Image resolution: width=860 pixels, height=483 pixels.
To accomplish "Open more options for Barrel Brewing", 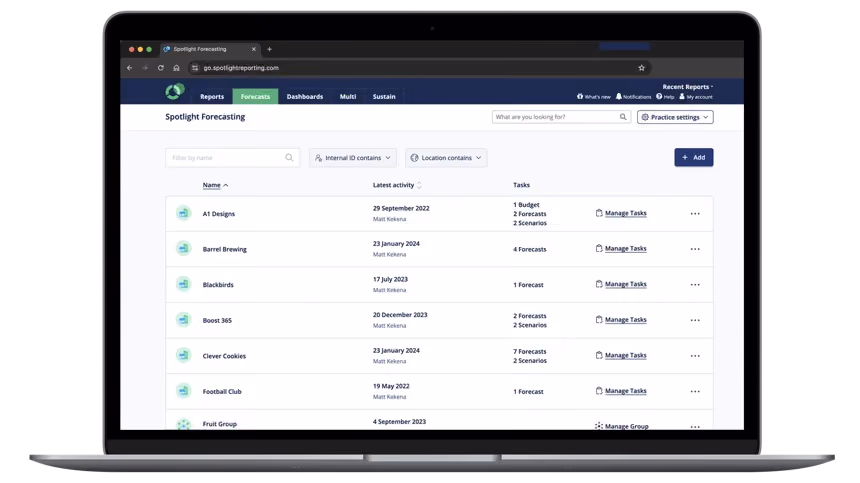I will [x=695, y=249].
